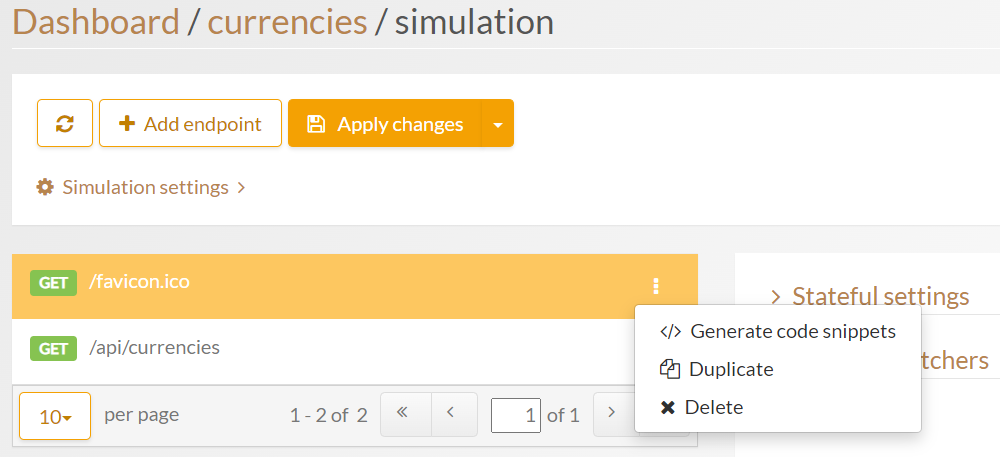Open the Dashboard breadcrumb link
1000x457 pixels.
[96, 21]
